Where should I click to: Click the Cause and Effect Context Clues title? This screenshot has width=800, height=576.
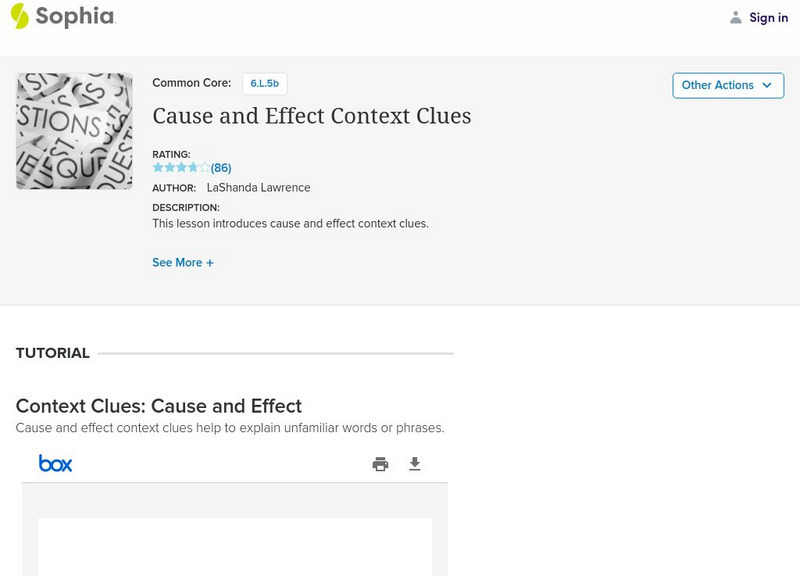(x=312, y=116)
